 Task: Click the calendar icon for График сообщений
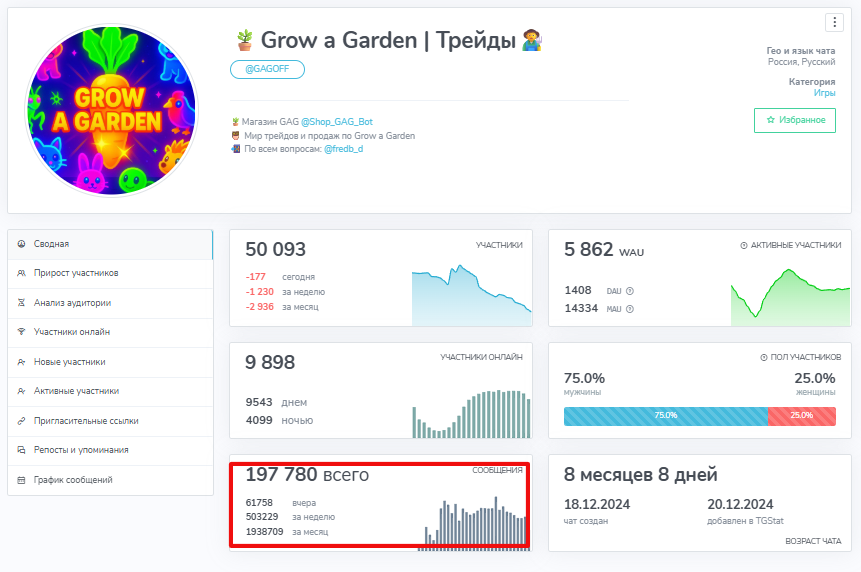pos(22,480)
